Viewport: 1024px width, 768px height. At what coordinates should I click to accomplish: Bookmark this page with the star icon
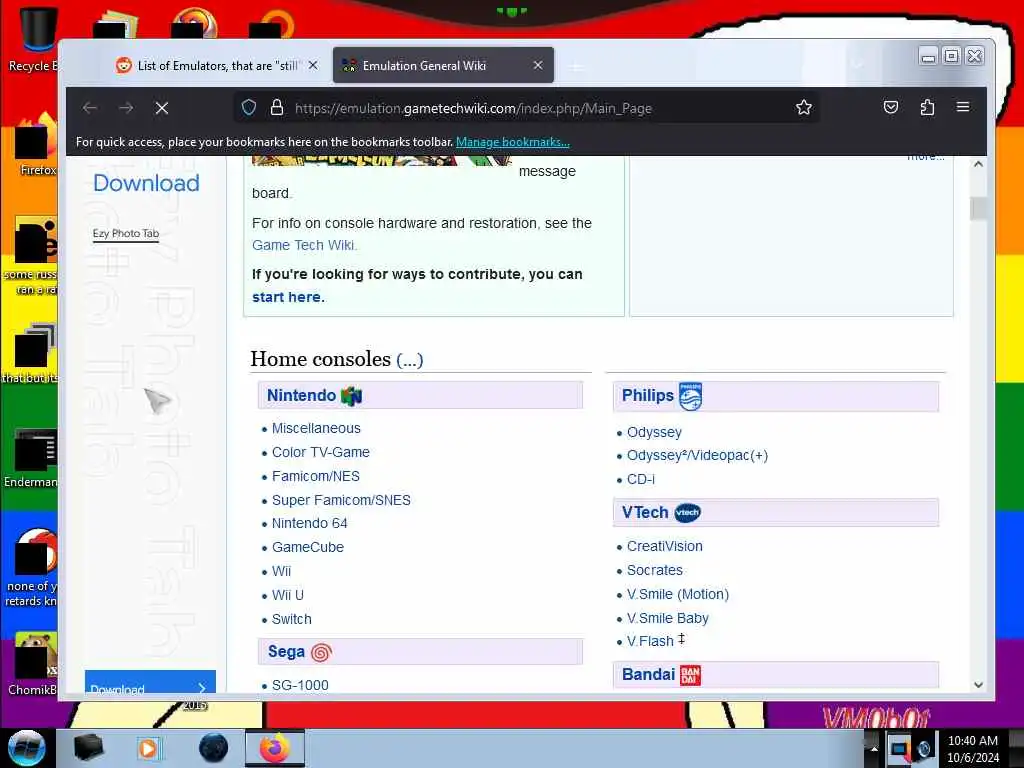[x=803, y=108]
